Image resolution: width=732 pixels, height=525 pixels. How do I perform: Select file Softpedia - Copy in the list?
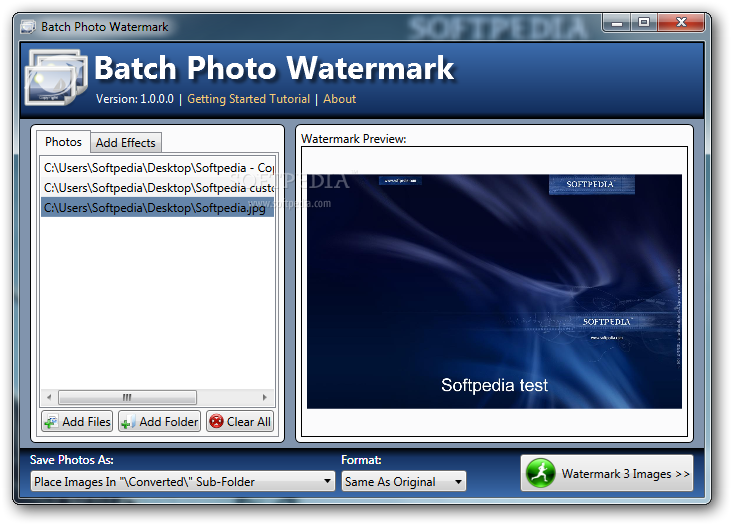click(158, 168)
